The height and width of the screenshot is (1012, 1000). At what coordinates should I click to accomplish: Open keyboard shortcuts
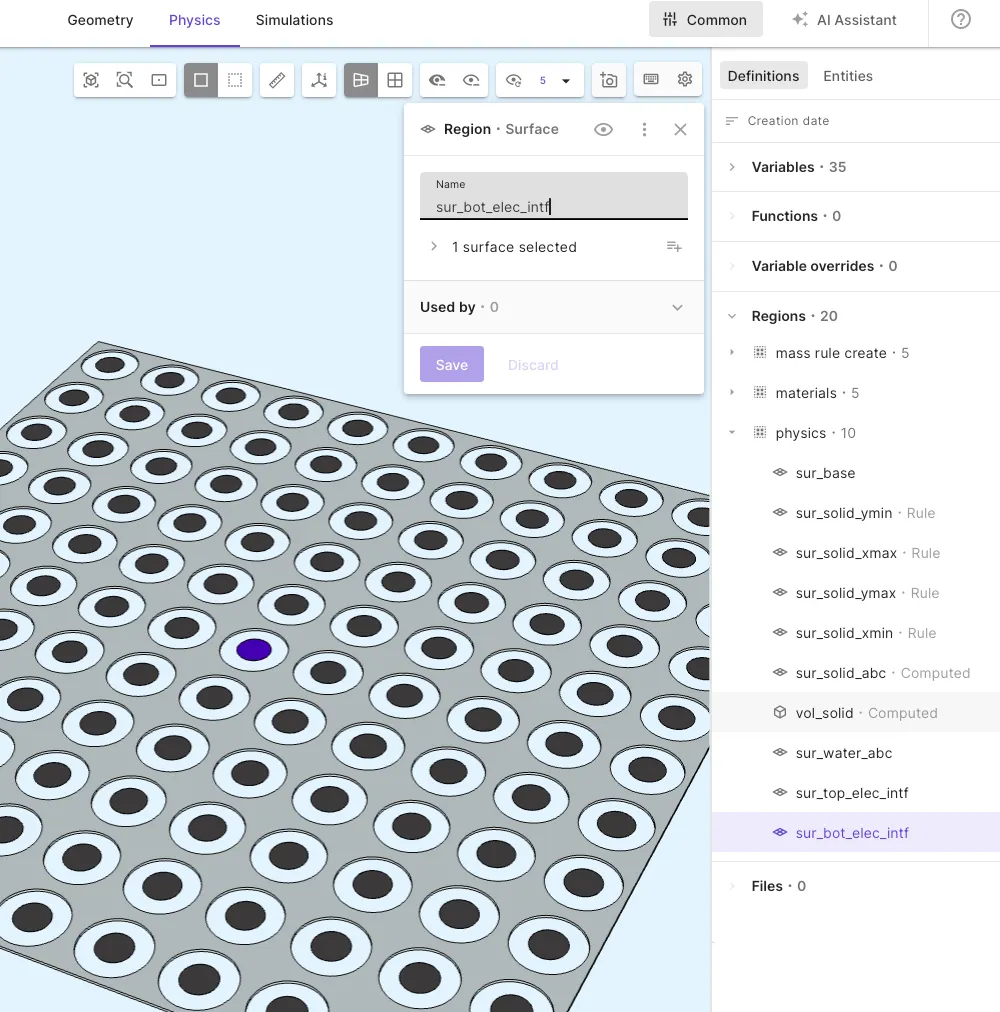click(651, 79)
